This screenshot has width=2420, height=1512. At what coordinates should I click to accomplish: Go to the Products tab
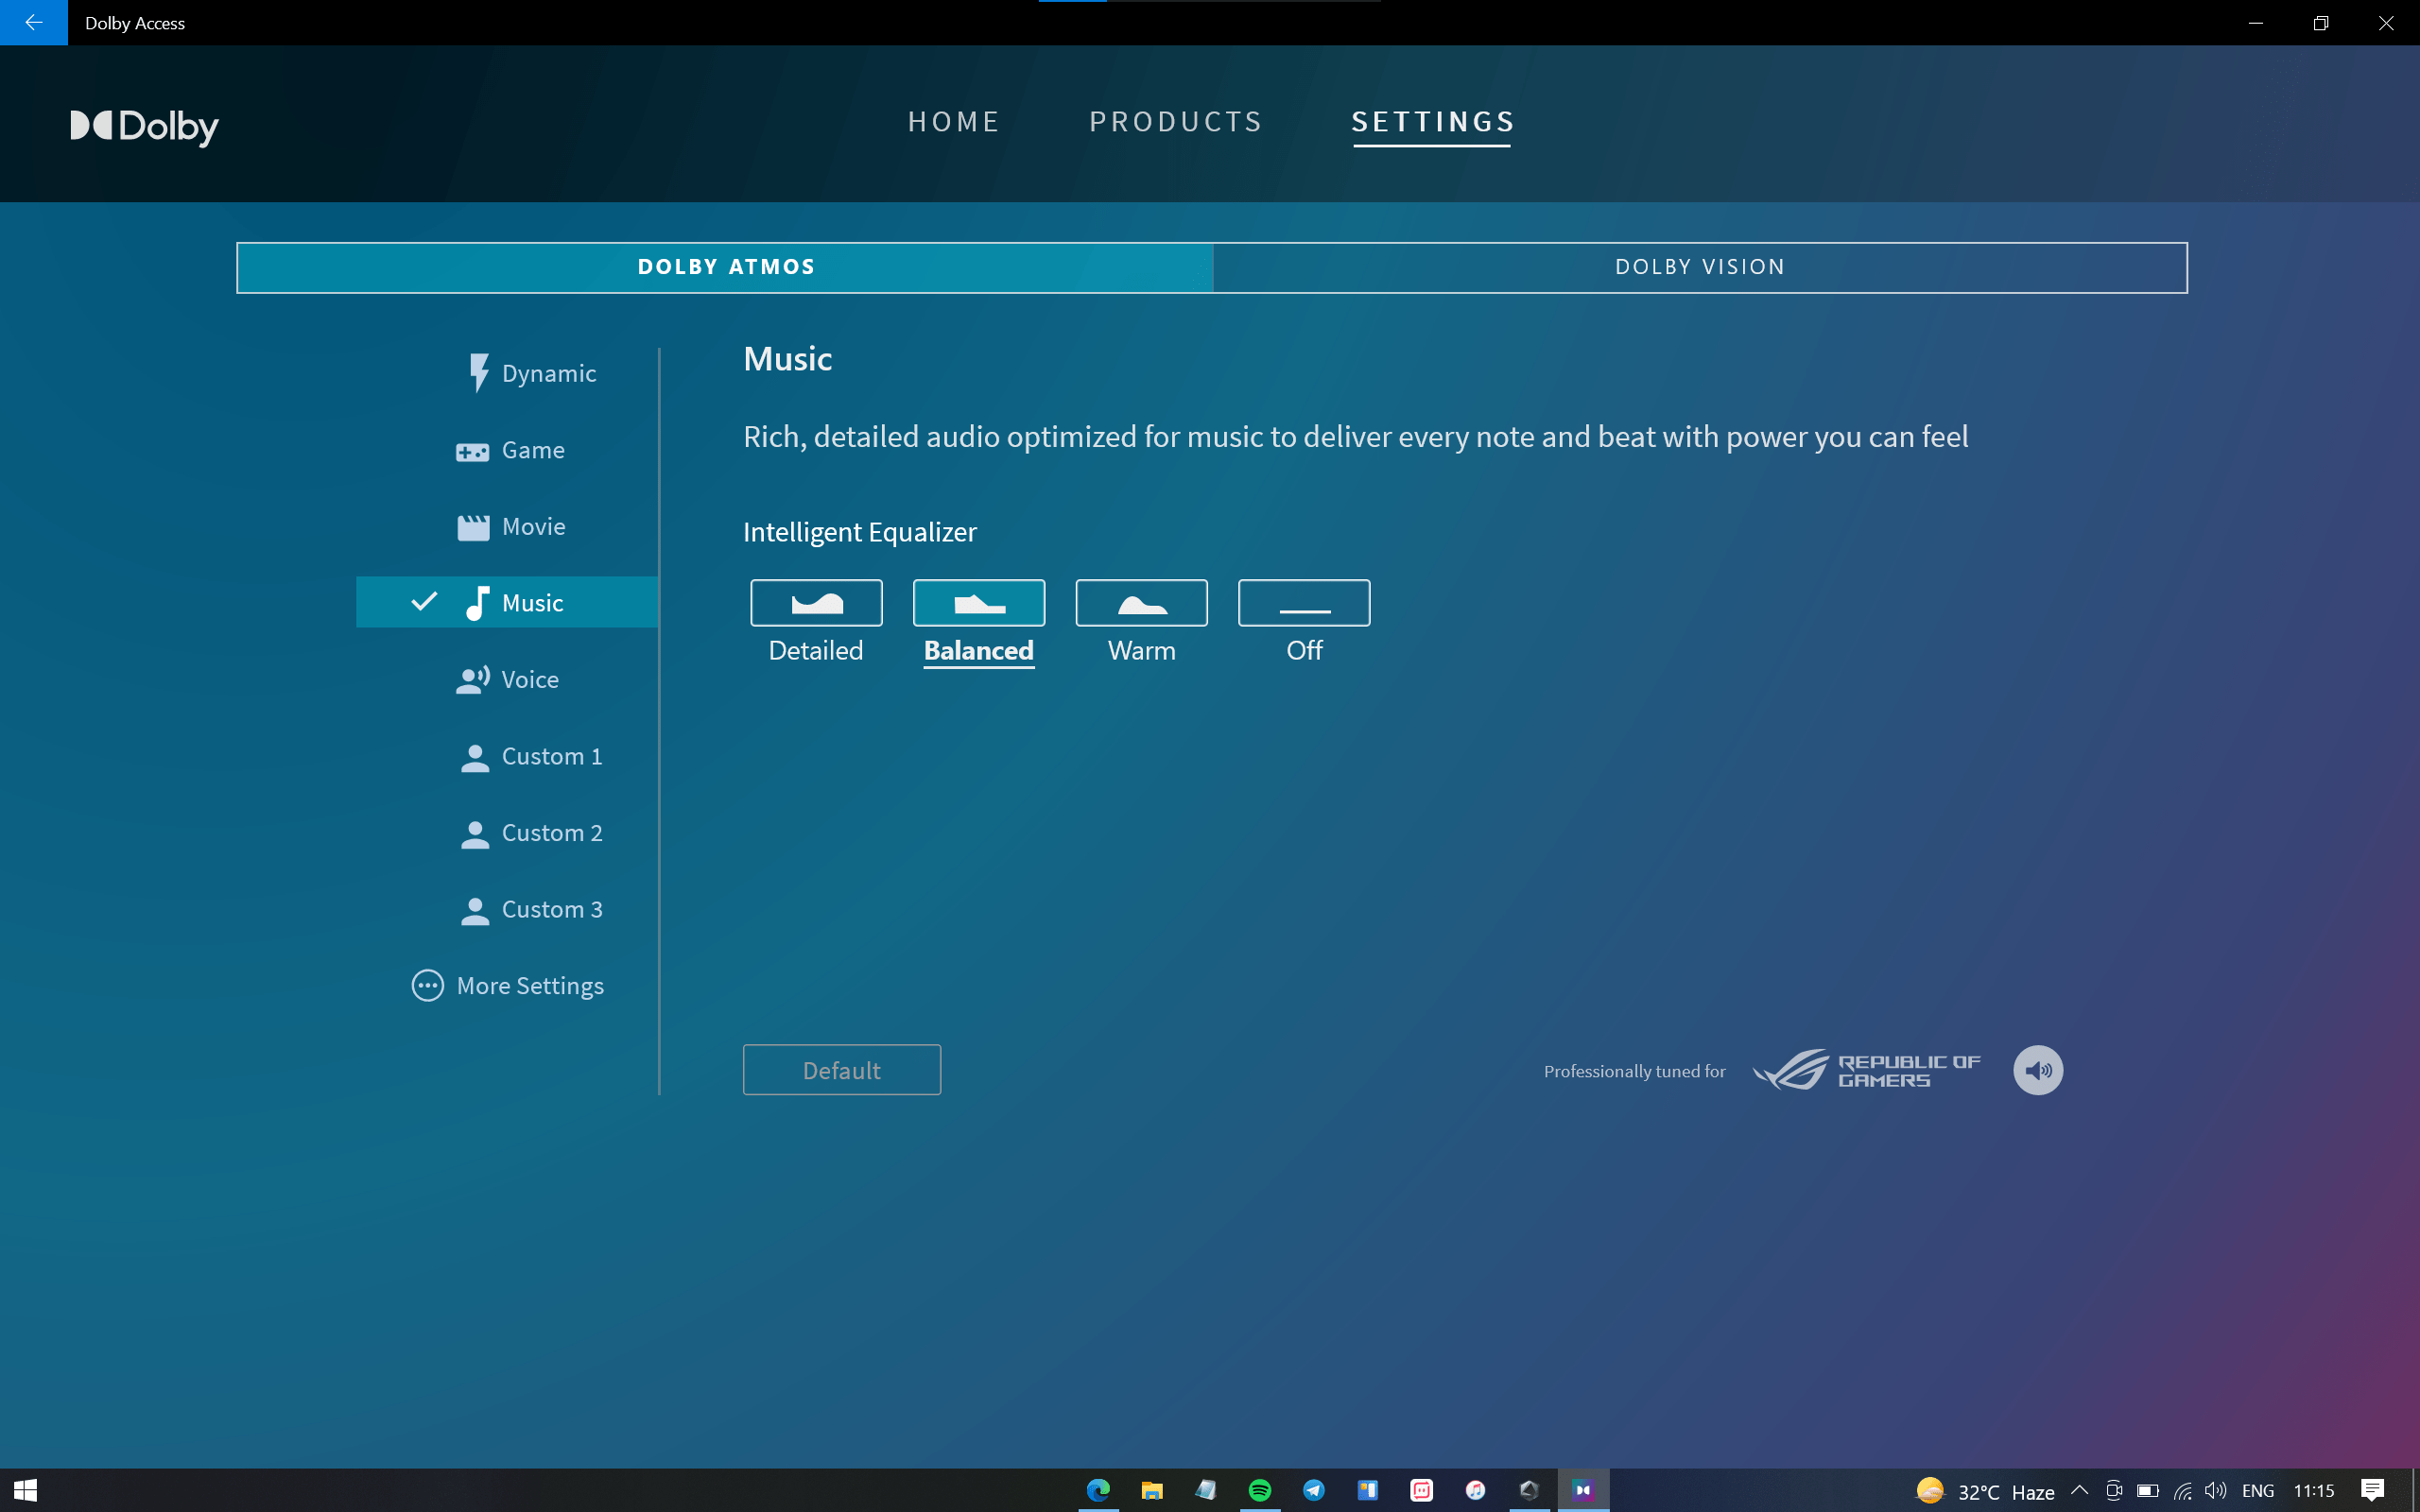click(x=1176, y=122)
